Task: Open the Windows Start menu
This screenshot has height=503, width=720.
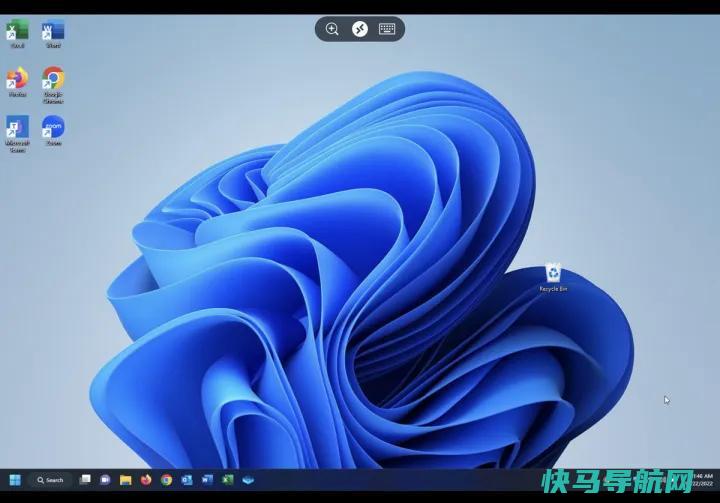Action: pos(15,480)
